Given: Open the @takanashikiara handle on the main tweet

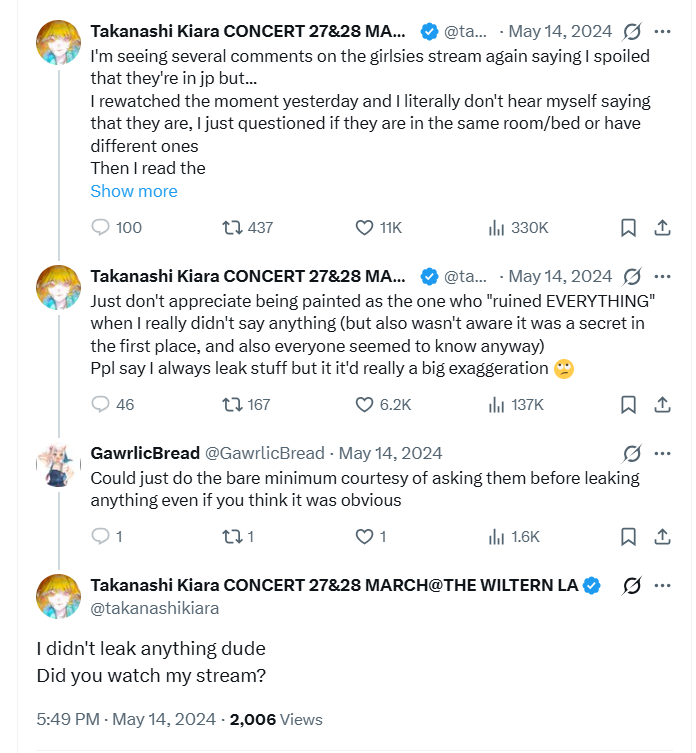Looking at the screenshot, I should 155,608.
